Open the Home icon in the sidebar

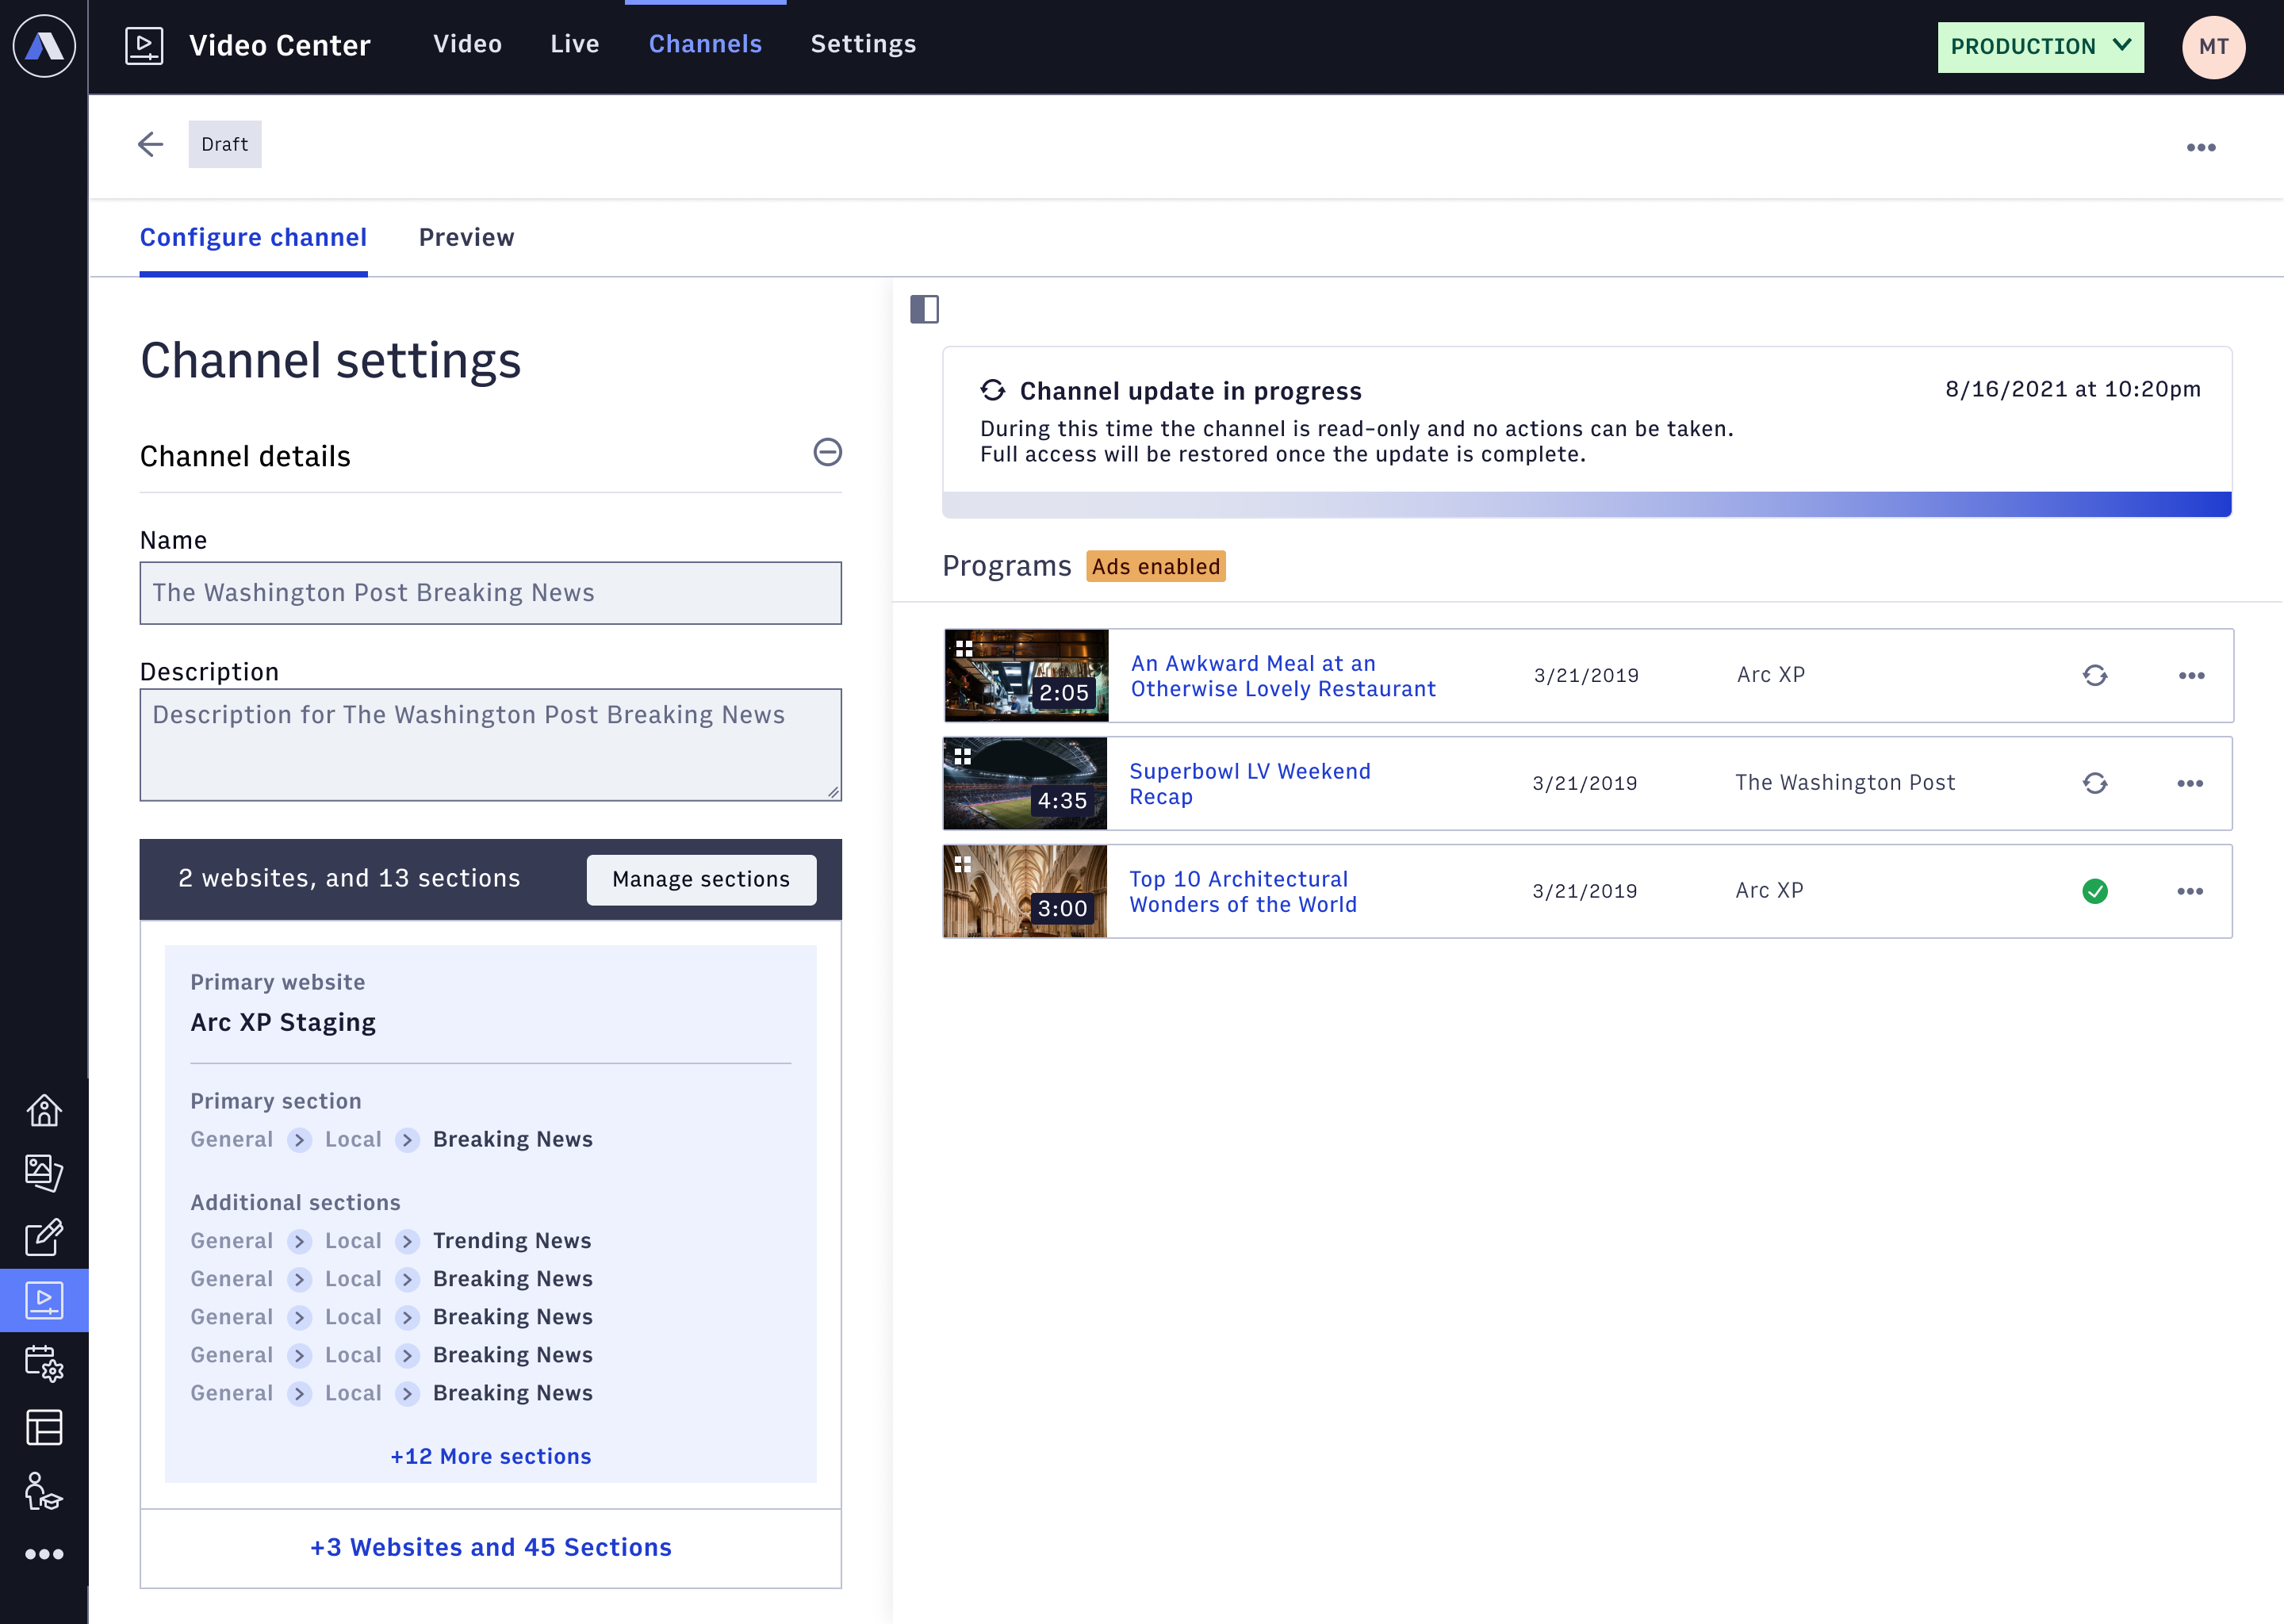(44, 1110)
